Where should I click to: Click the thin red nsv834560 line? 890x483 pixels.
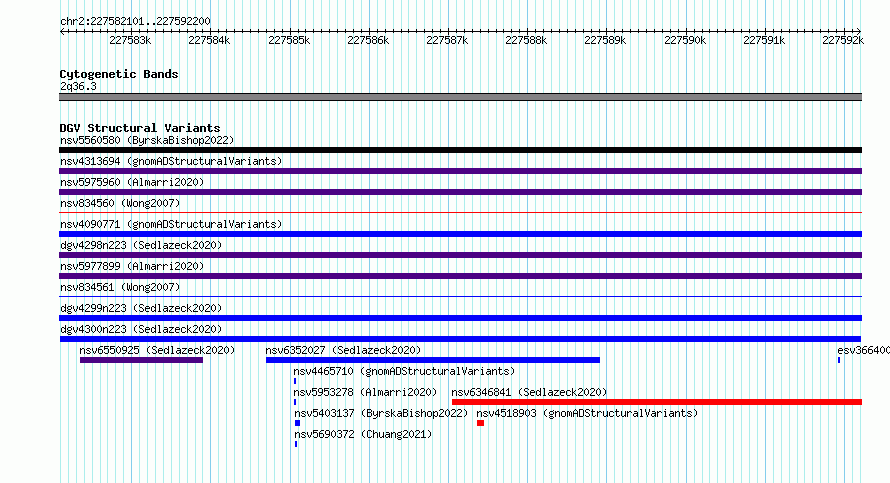[460, 213]
